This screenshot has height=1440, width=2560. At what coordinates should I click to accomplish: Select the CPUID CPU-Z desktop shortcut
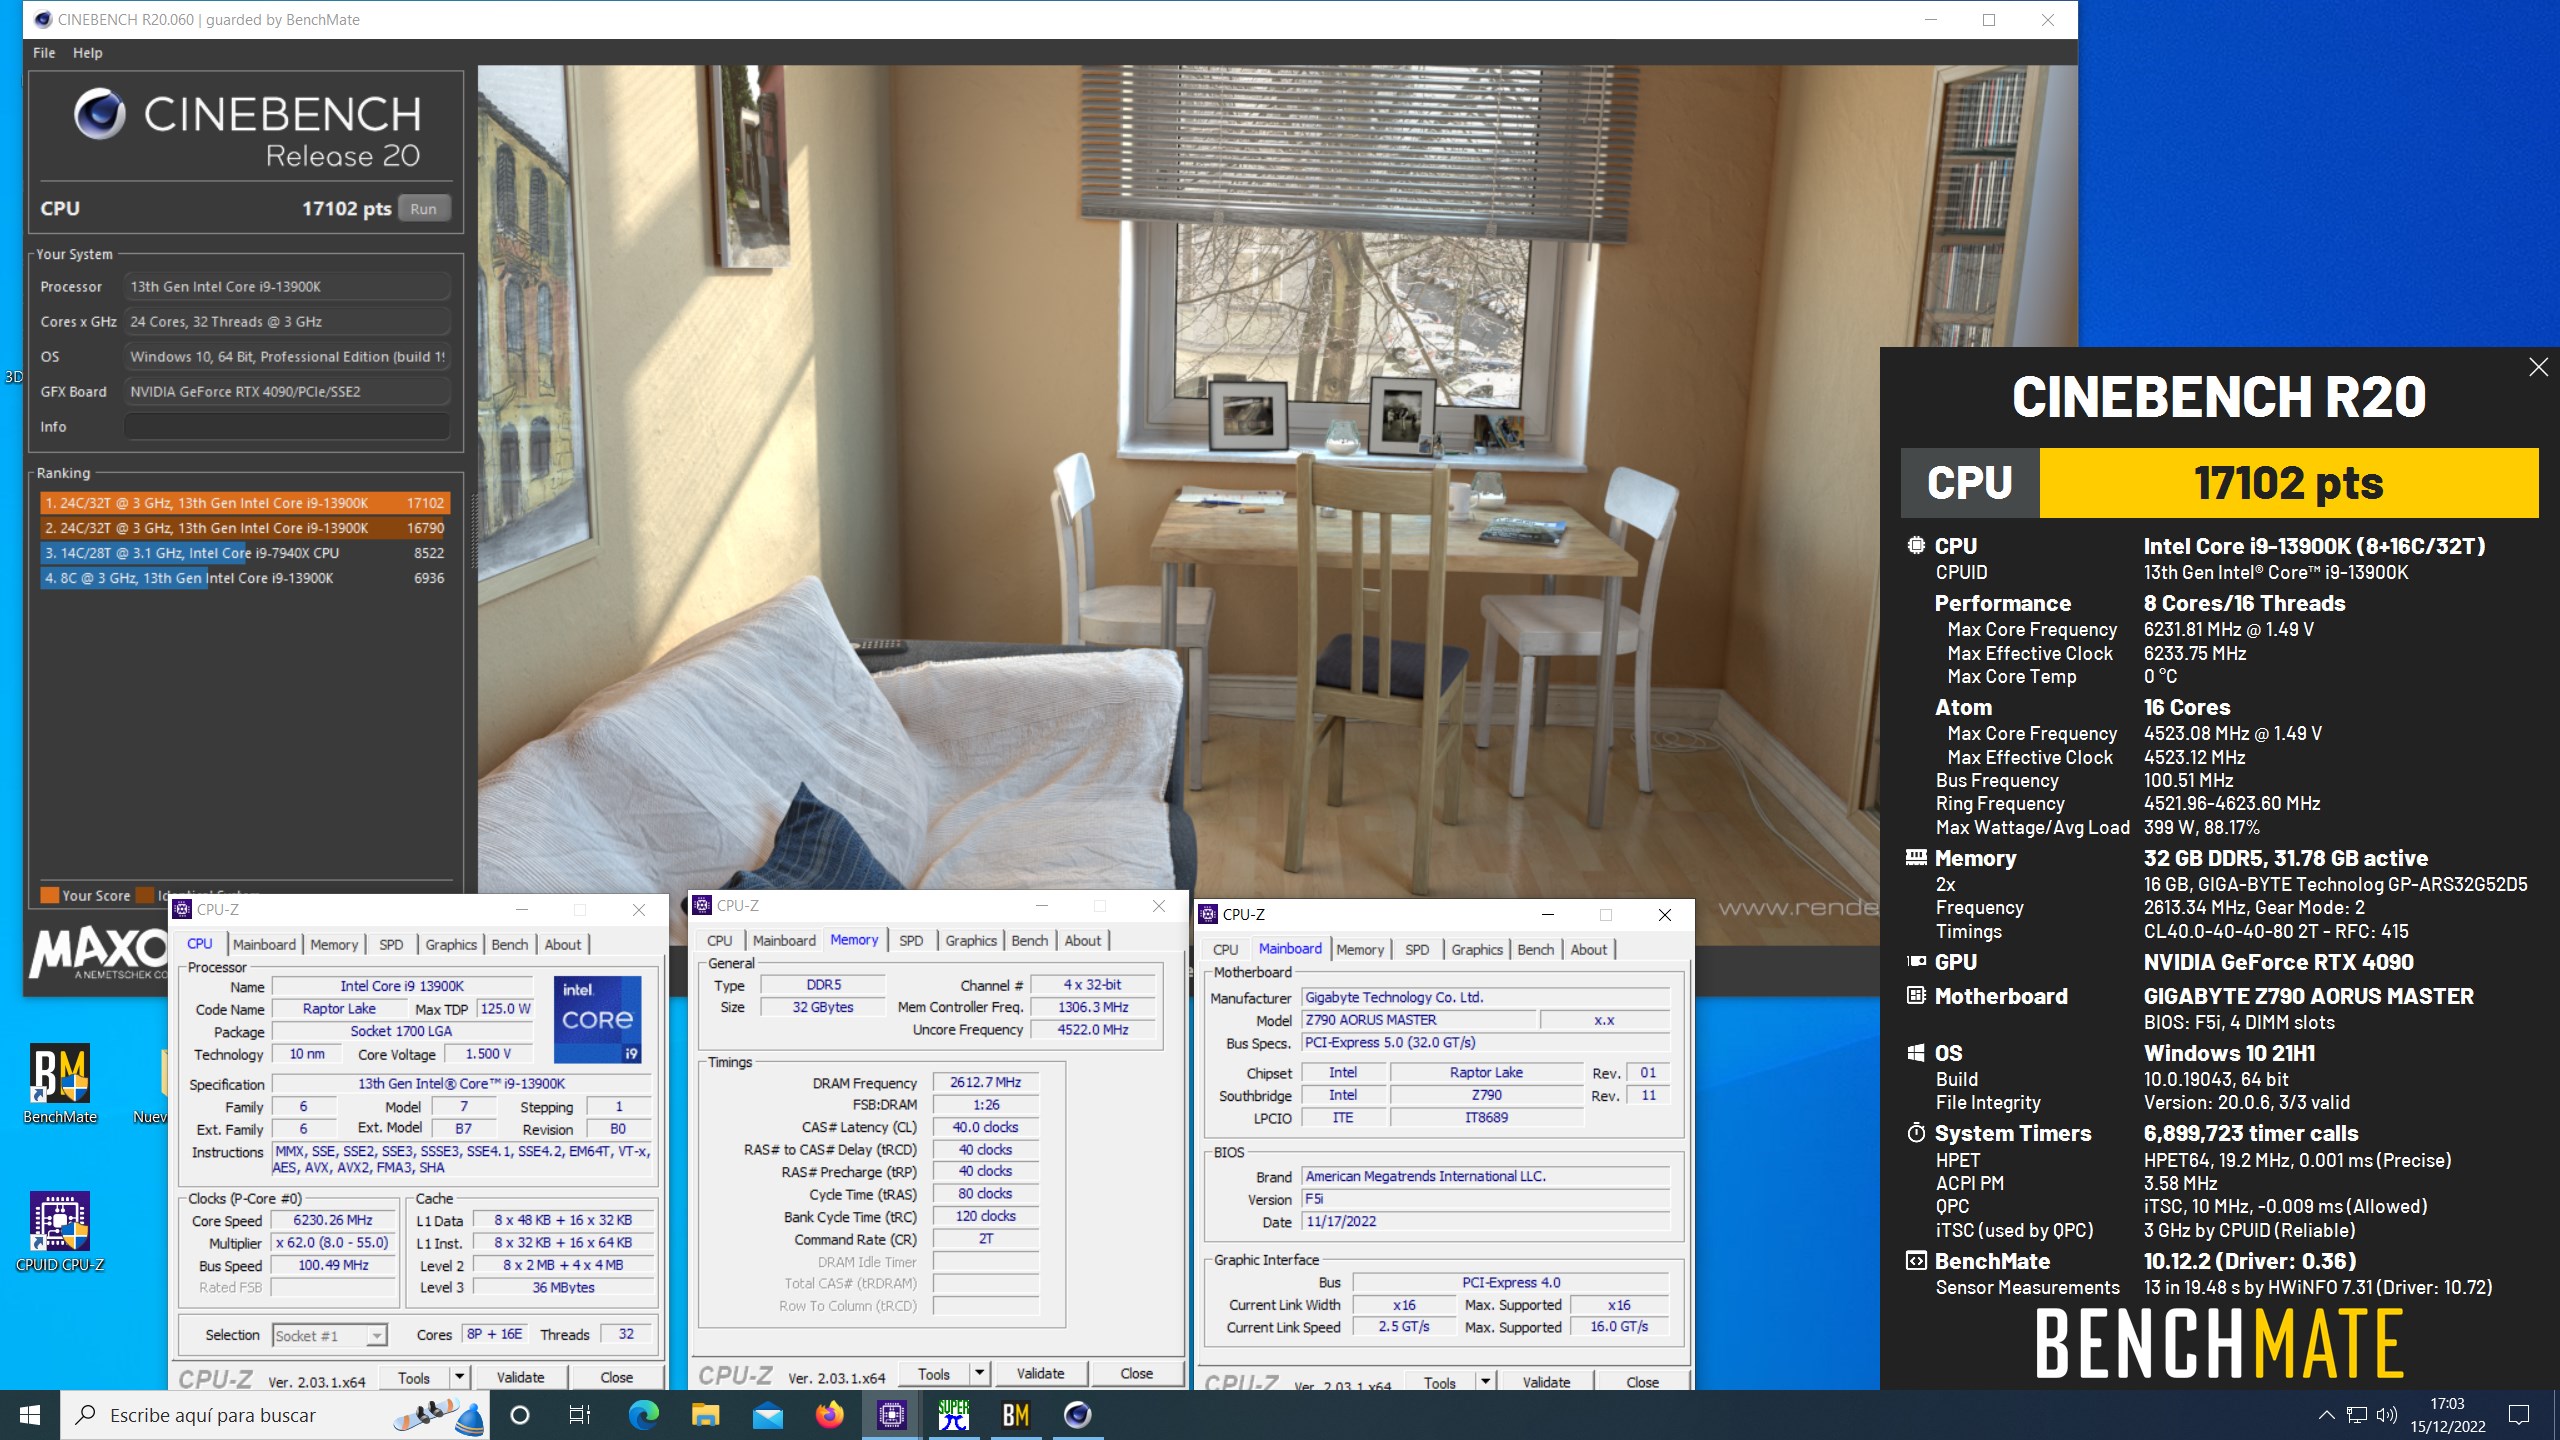point(60,1232)
